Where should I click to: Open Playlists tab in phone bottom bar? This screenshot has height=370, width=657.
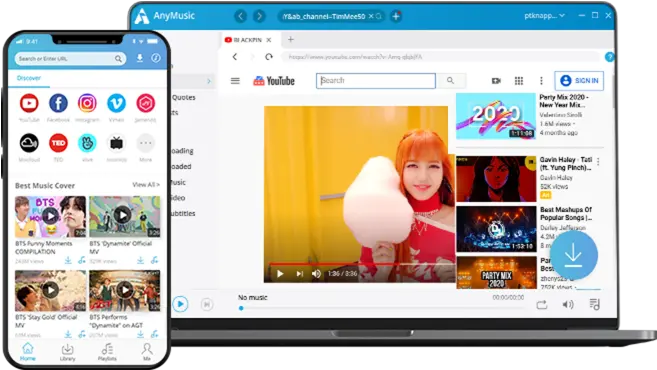pos(107,352)
